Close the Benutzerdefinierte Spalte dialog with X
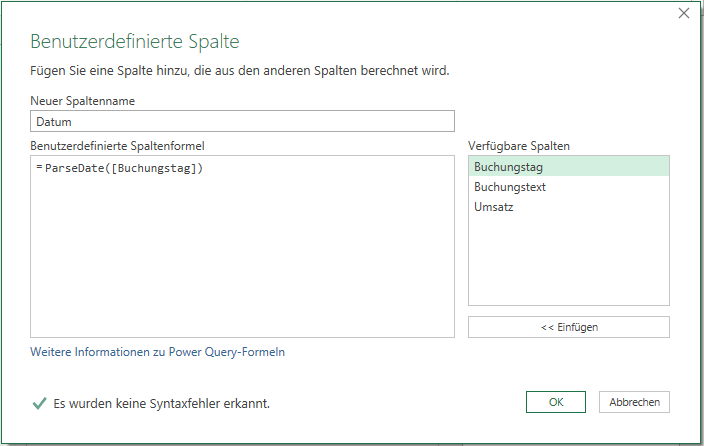 coord(683,13)
